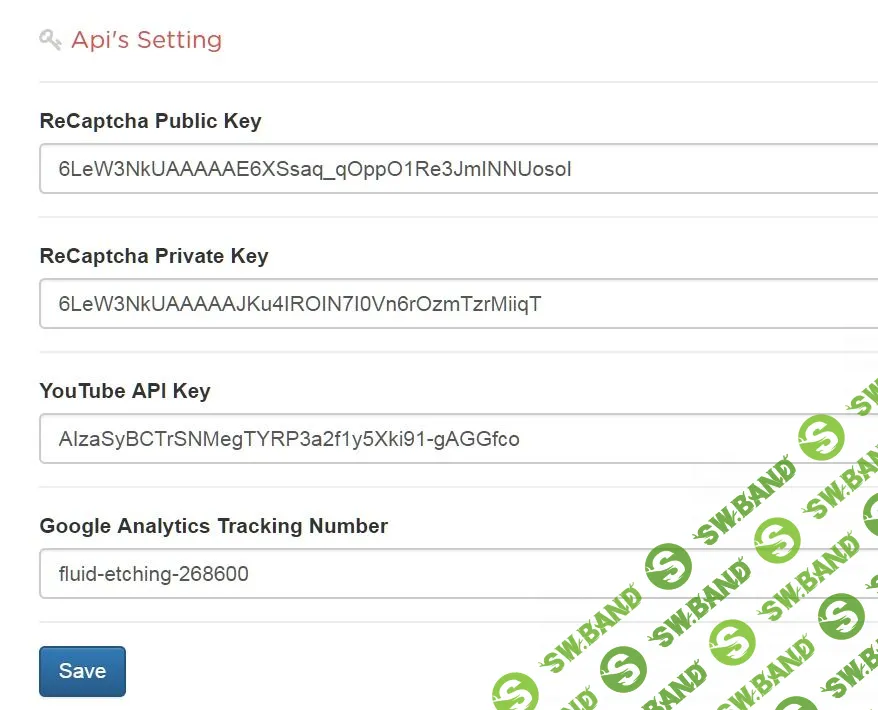Click the Google Analytics Tracking Number label
Screen dimensions: 878x710
click(x=213, y=526)
